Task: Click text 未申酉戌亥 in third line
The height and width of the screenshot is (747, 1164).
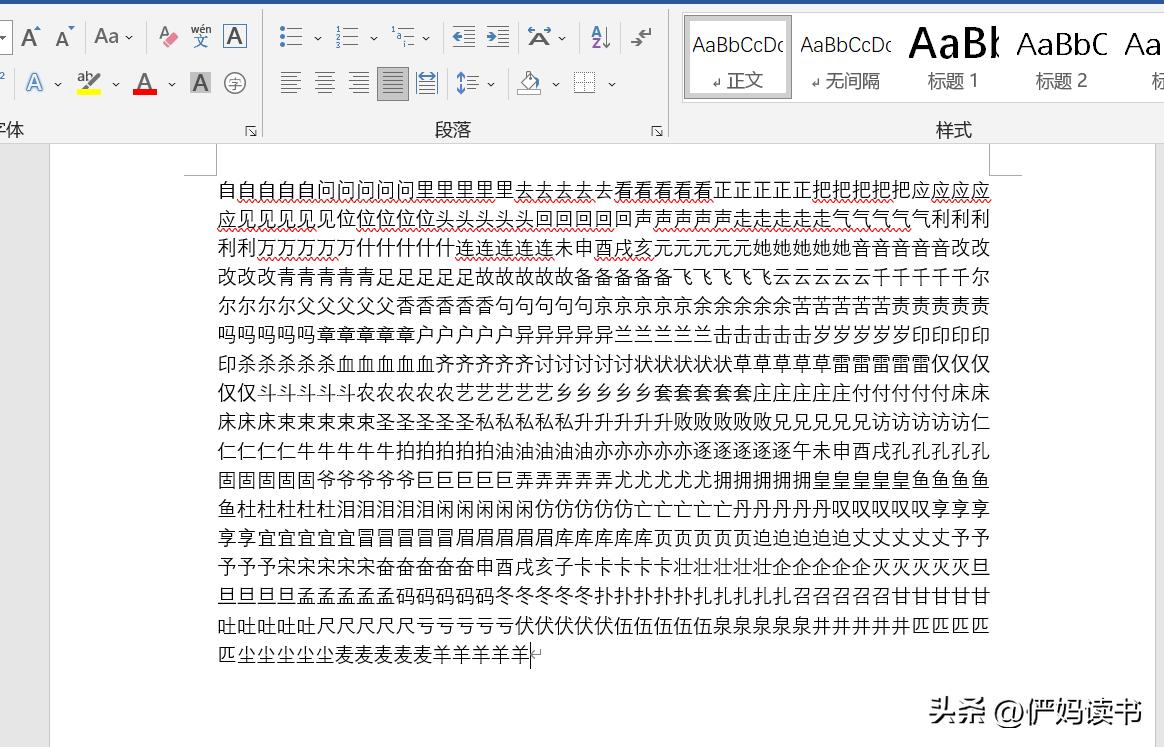Action: point(604,248)
